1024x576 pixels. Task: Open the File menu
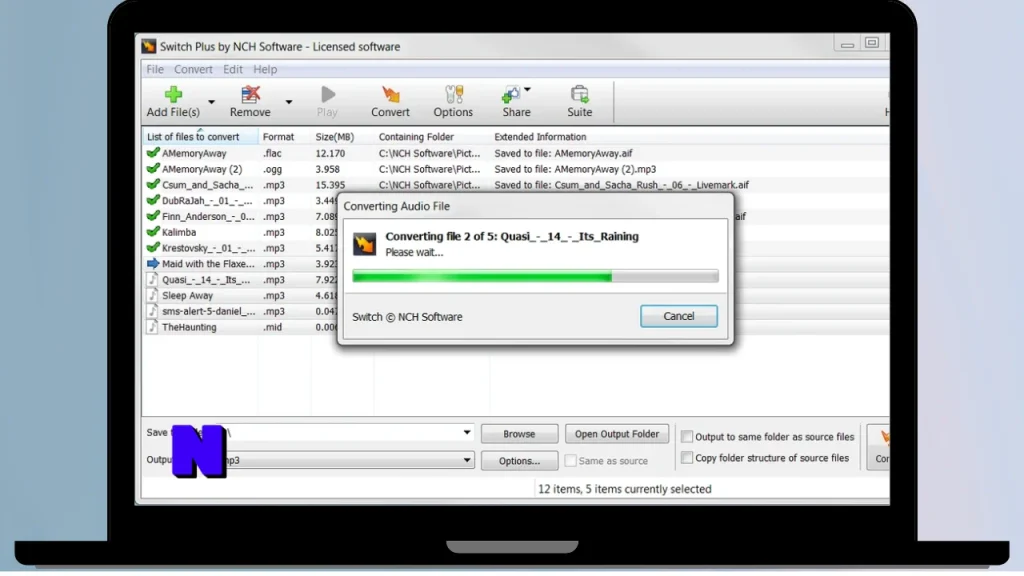155,69
